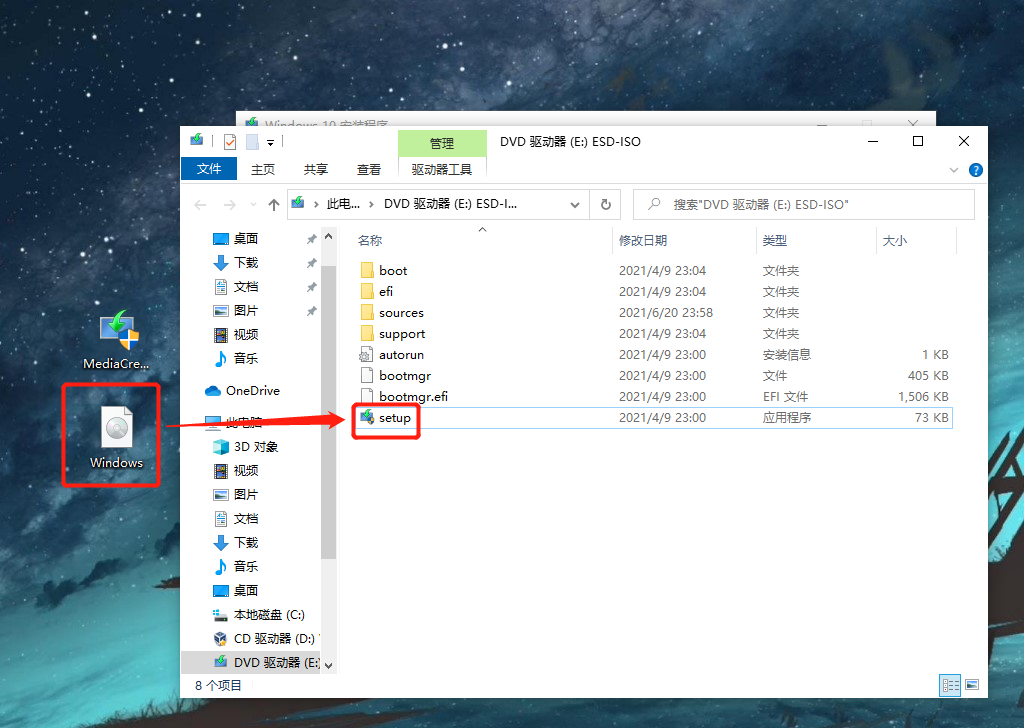Viewport: 1024px width, 728px height.
Task: Open the MediaCreationTool desktop icon
Action: (x=118, y=340)
